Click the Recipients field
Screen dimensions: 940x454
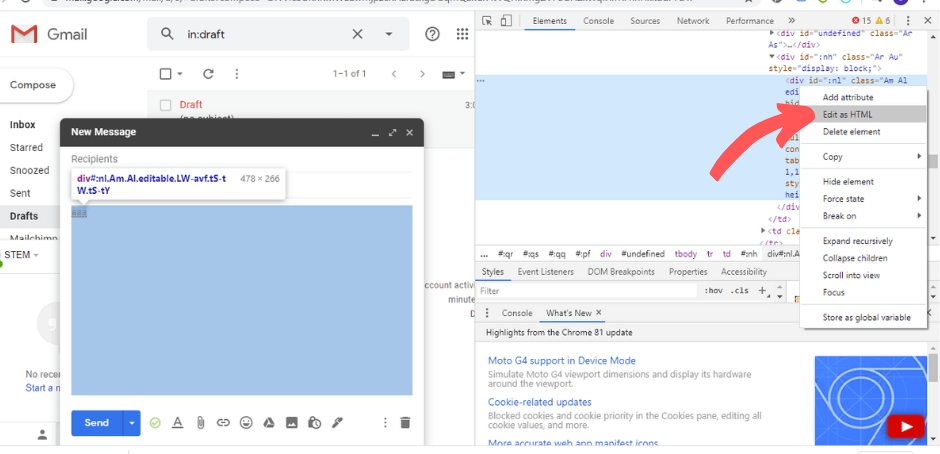[242, 160]
